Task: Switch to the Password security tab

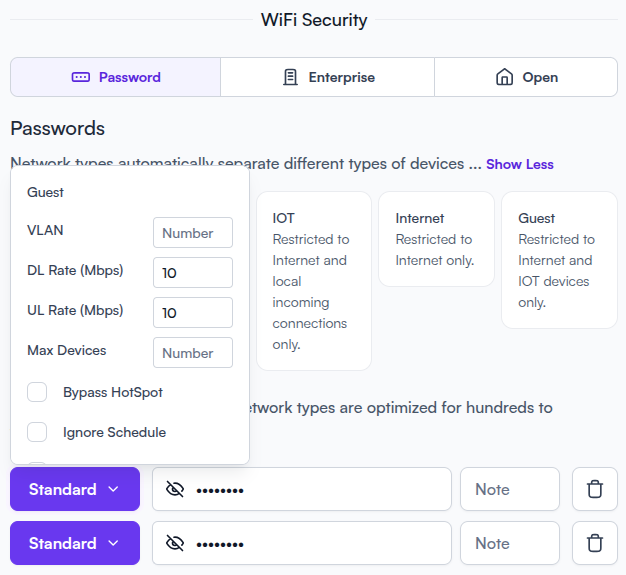Action: [x=116, y=77]
